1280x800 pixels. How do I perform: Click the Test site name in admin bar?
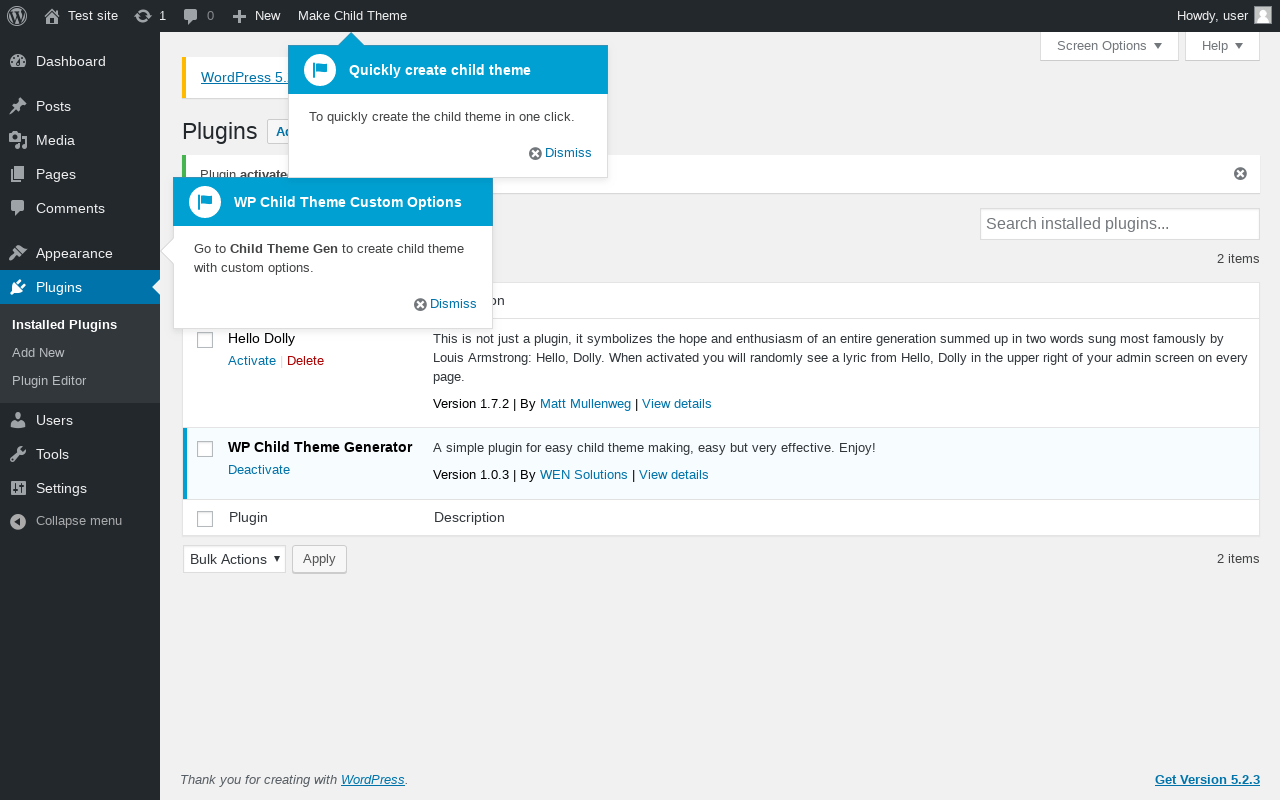pyautogui.click(x=93, y=16)
